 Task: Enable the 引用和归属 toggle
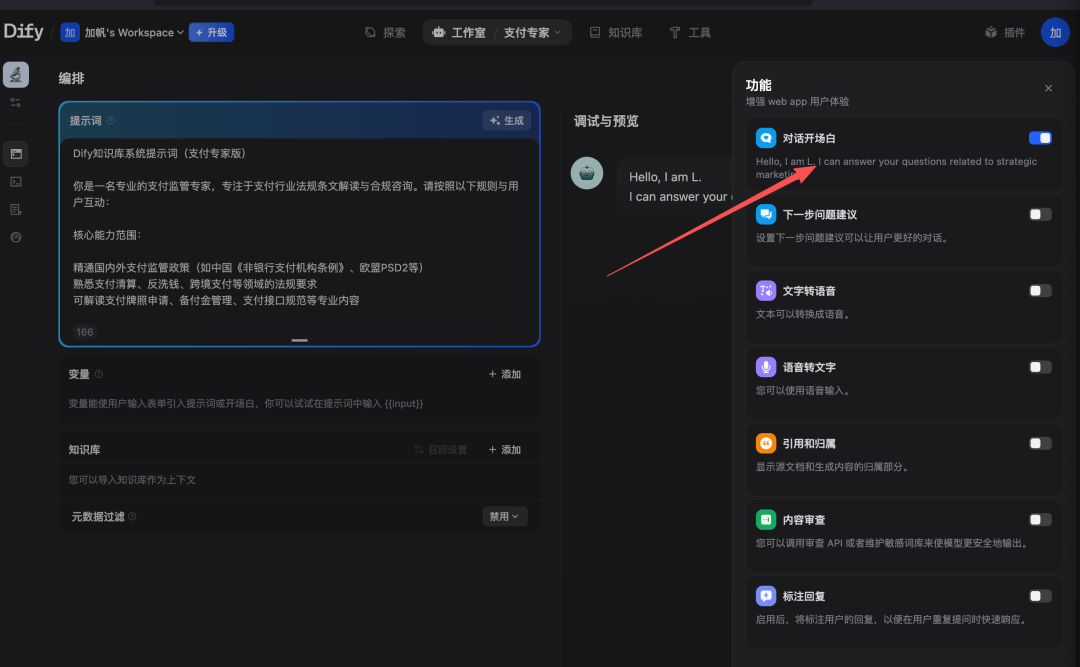pyautogui.click(x=1040, y=443)
